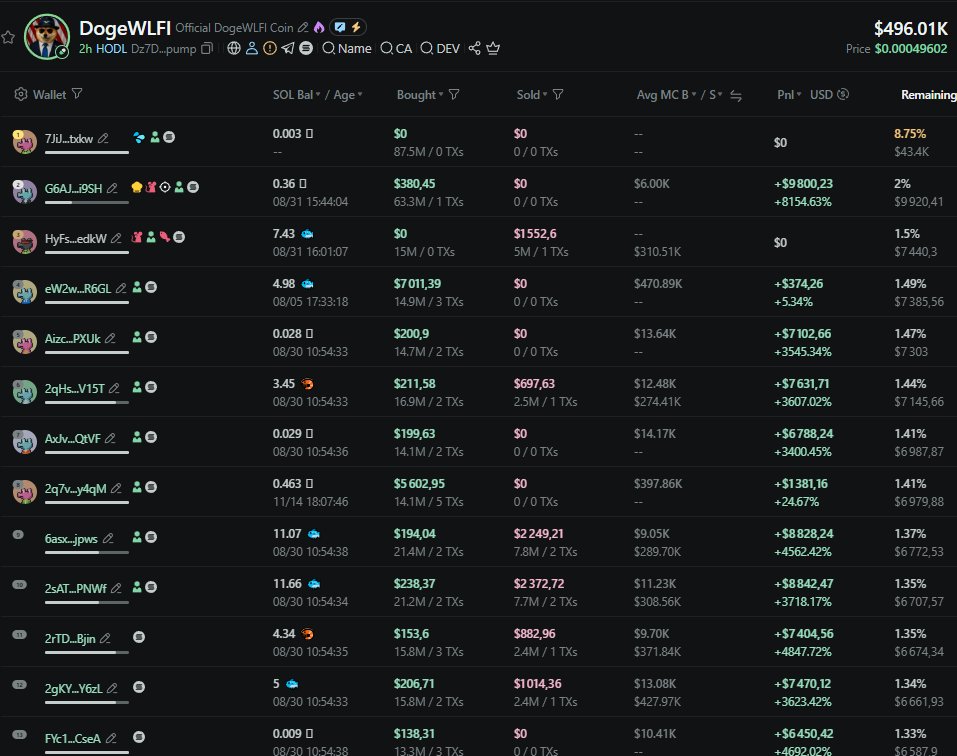The width and height of the screenshot is (957, 756).
Task: Rename wallet AxJv...QtVF with pencil icon
Action: (x=110, y=438)
